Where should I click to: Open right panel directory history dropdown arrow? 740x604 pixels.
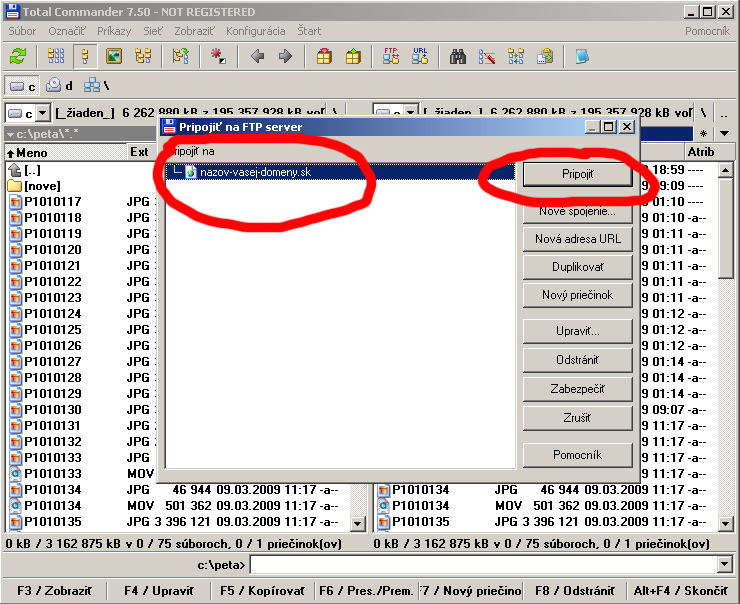pos(724,134)
